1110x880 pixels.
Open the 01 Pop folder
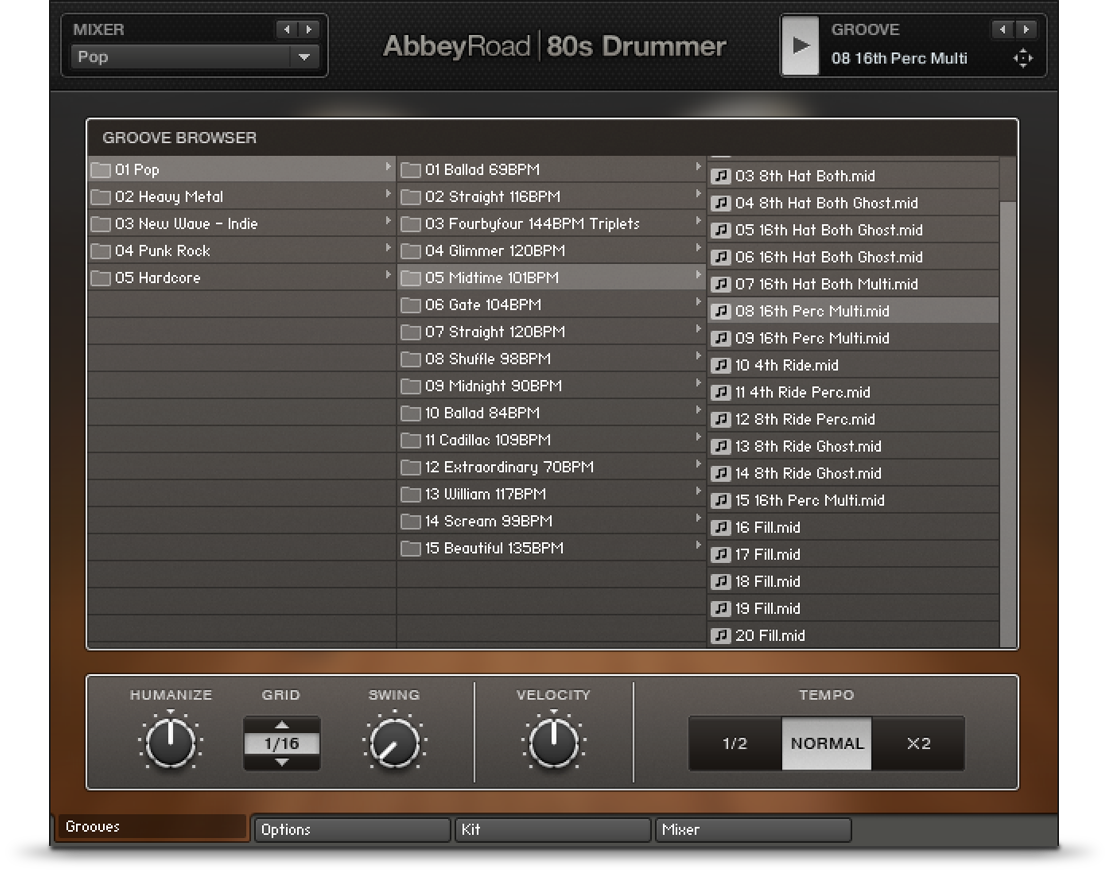241,169
